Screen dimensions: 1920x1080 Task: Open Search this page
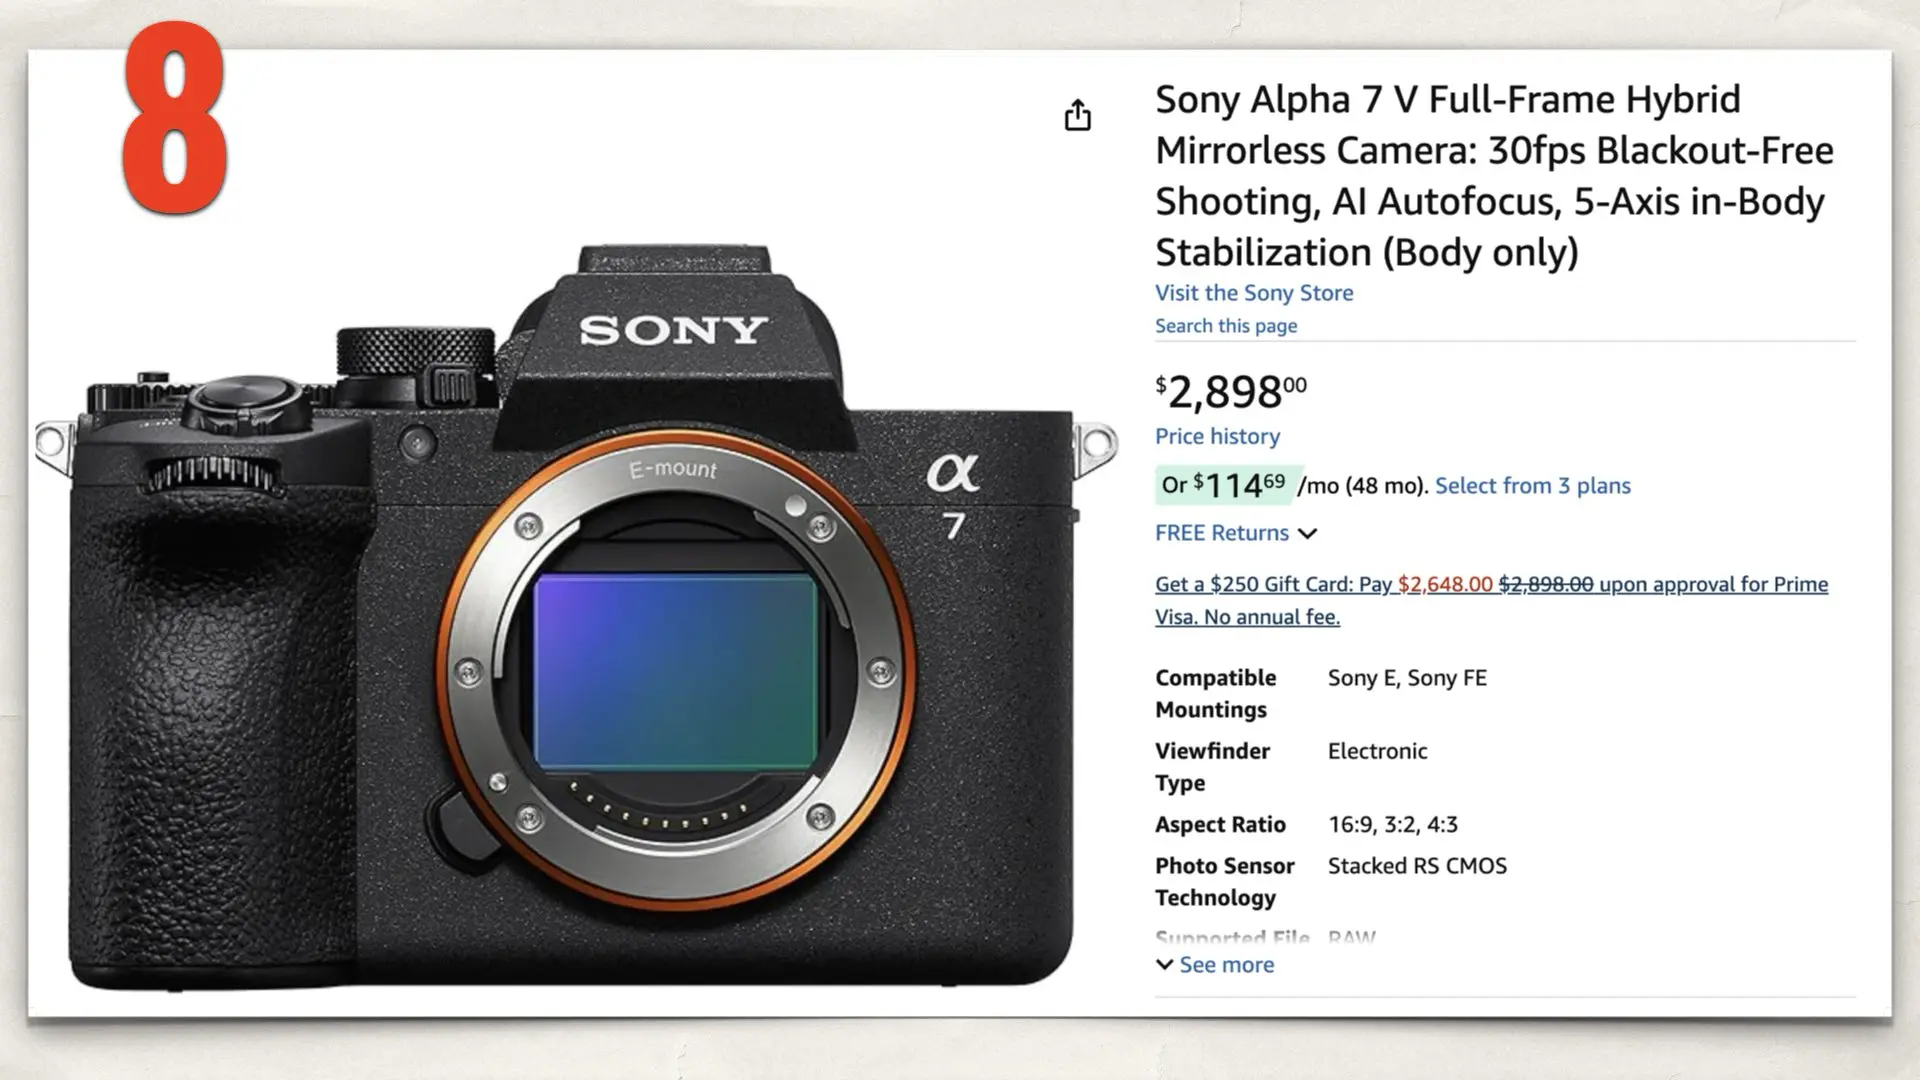(1225, 325)
